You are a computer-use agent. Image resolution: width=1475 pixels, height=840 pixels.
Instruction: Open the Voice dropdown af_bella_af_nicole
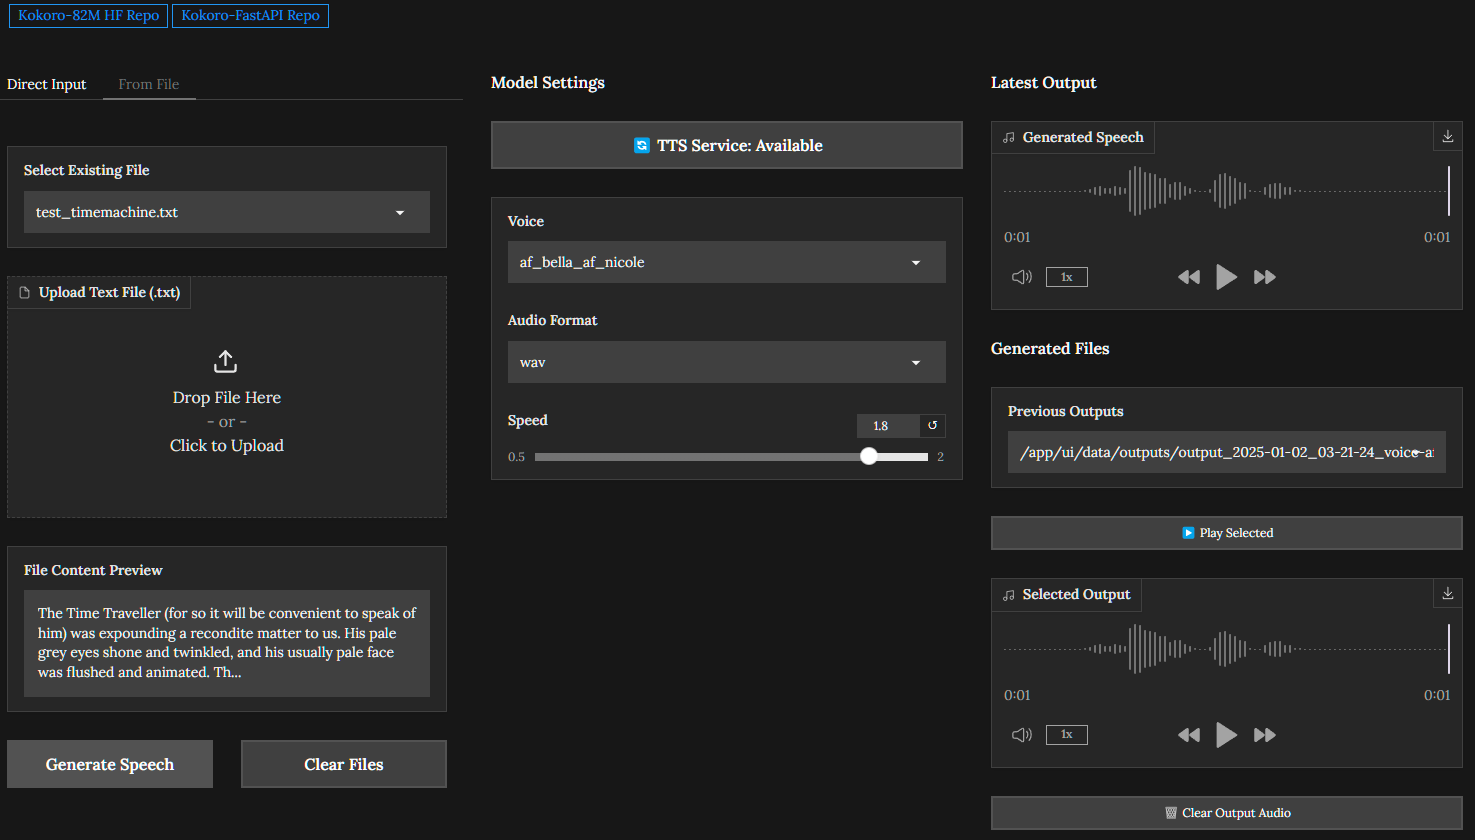click(726, 262)
